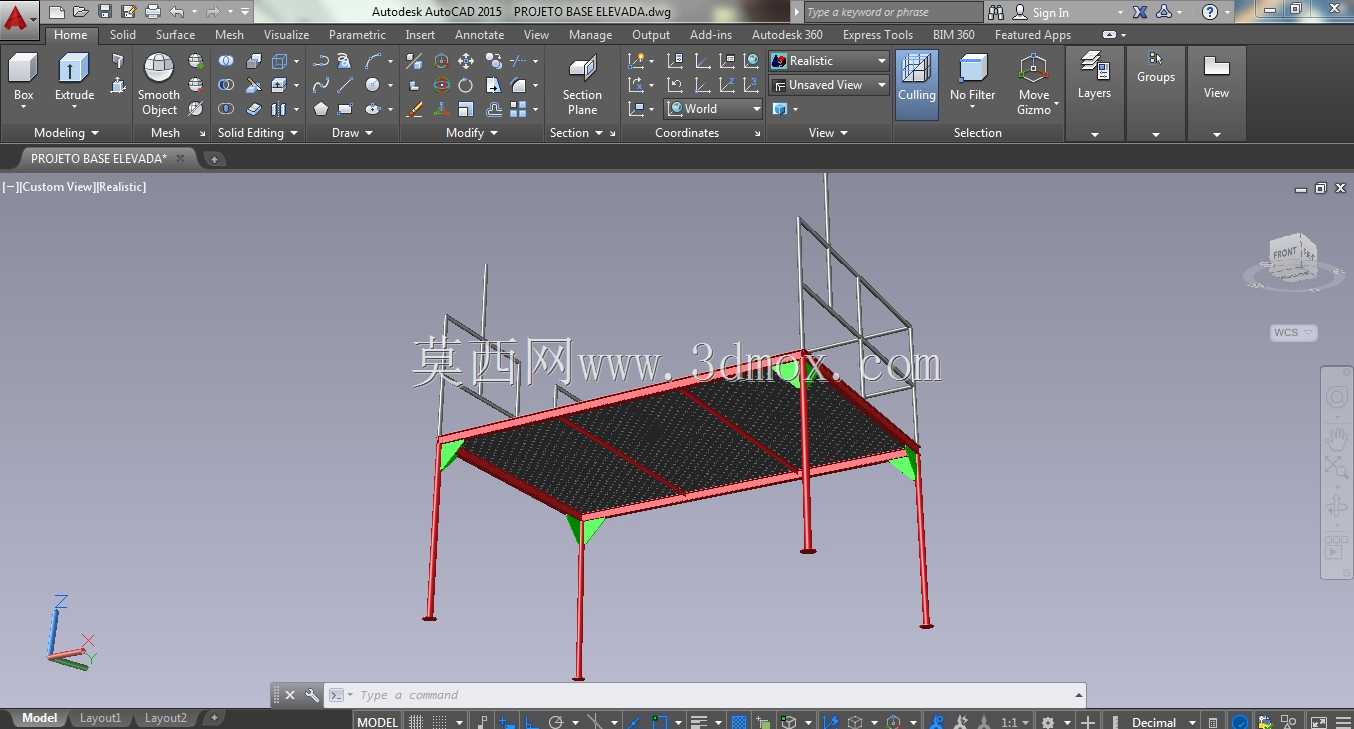Viewport: 1354px width, 729px height.
Task: Click the command line customize wrench icon
Action: pos(312,695)
